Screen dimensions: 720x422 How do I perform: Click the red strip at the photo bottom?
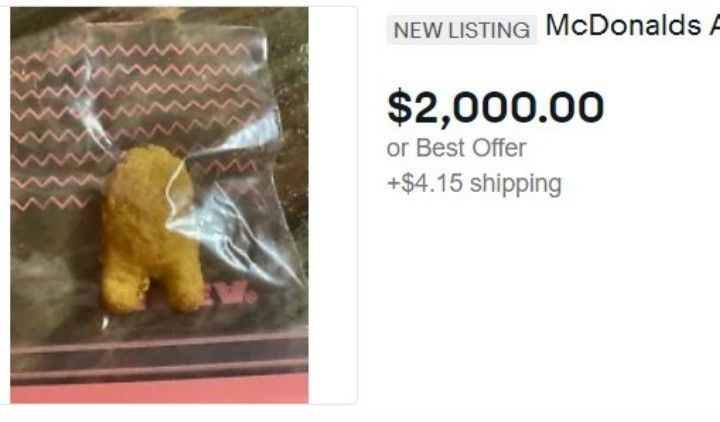(x=159, y=394)
